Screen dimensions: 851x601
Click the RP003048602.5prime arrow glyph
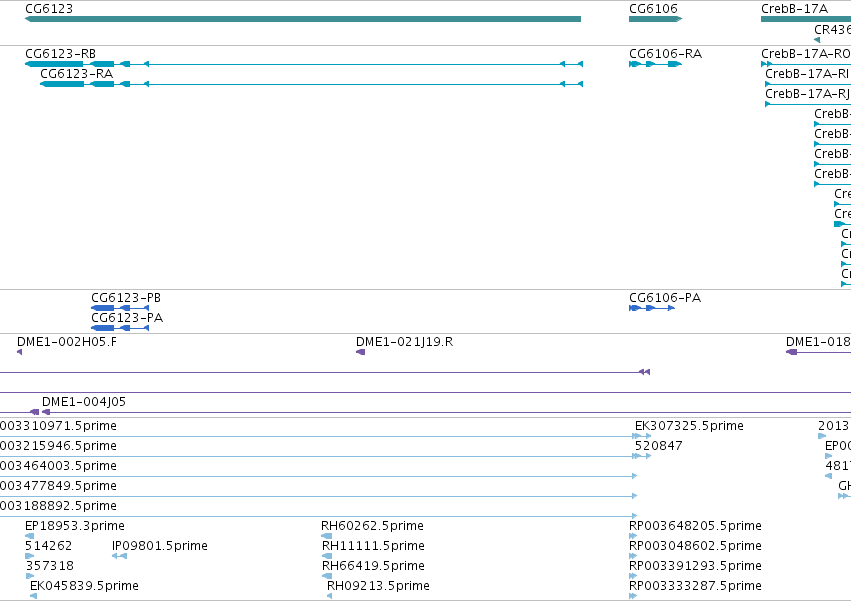click(x=633, y=556)
